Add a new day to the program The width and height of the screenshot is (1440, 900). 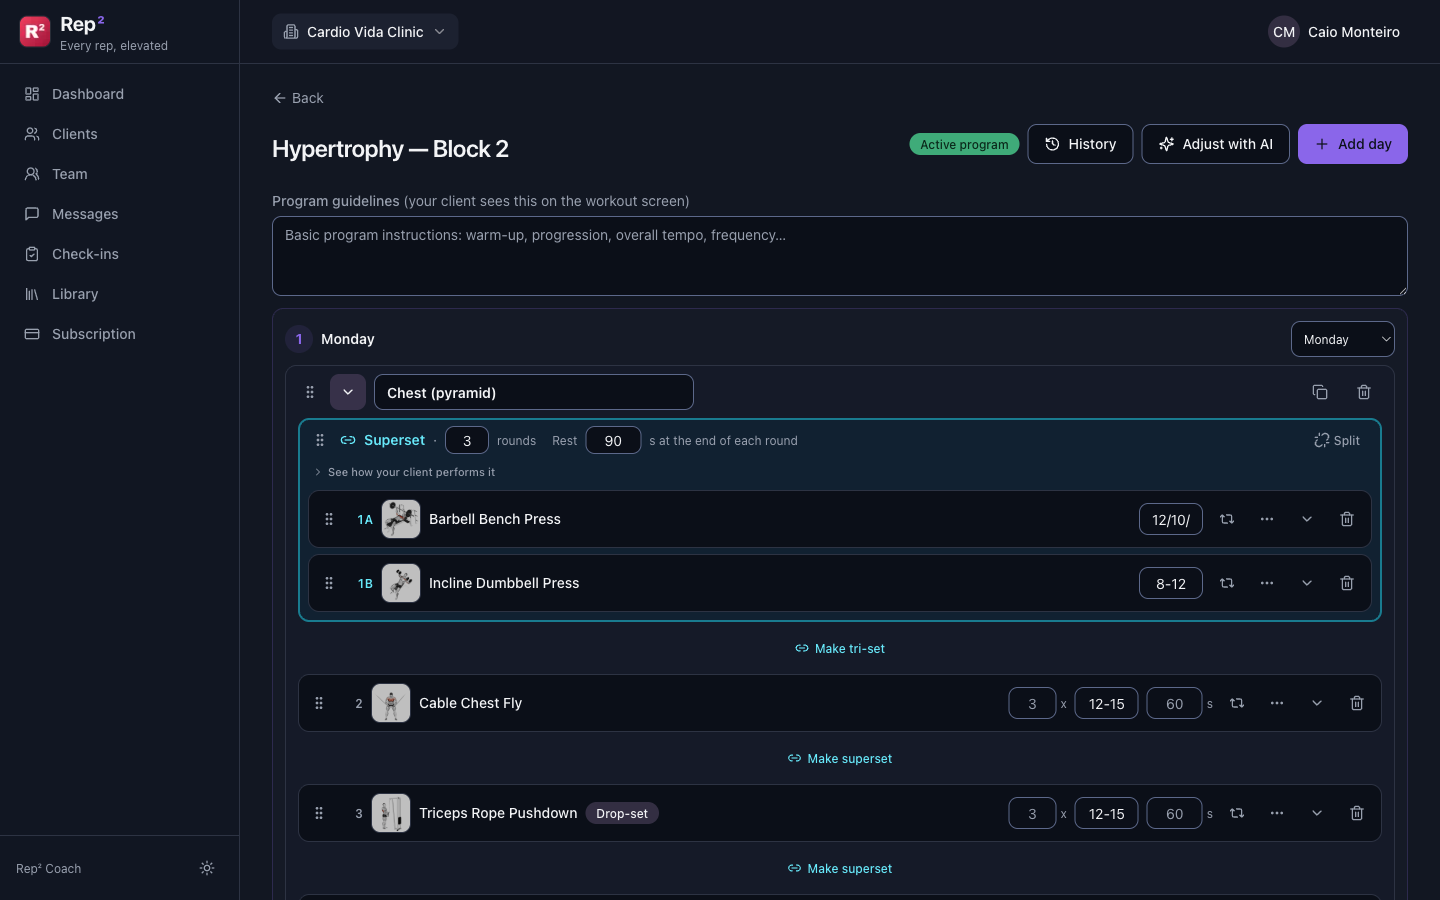pos(1352,144)
